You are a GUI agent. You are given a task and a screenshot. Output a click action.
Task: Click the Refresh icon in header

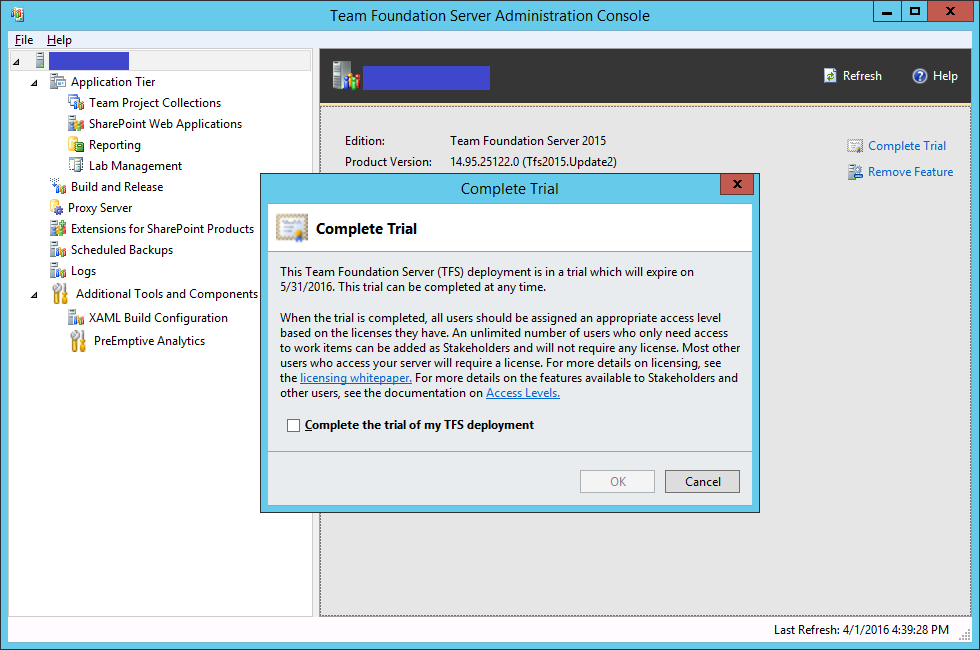pos(830,76)
